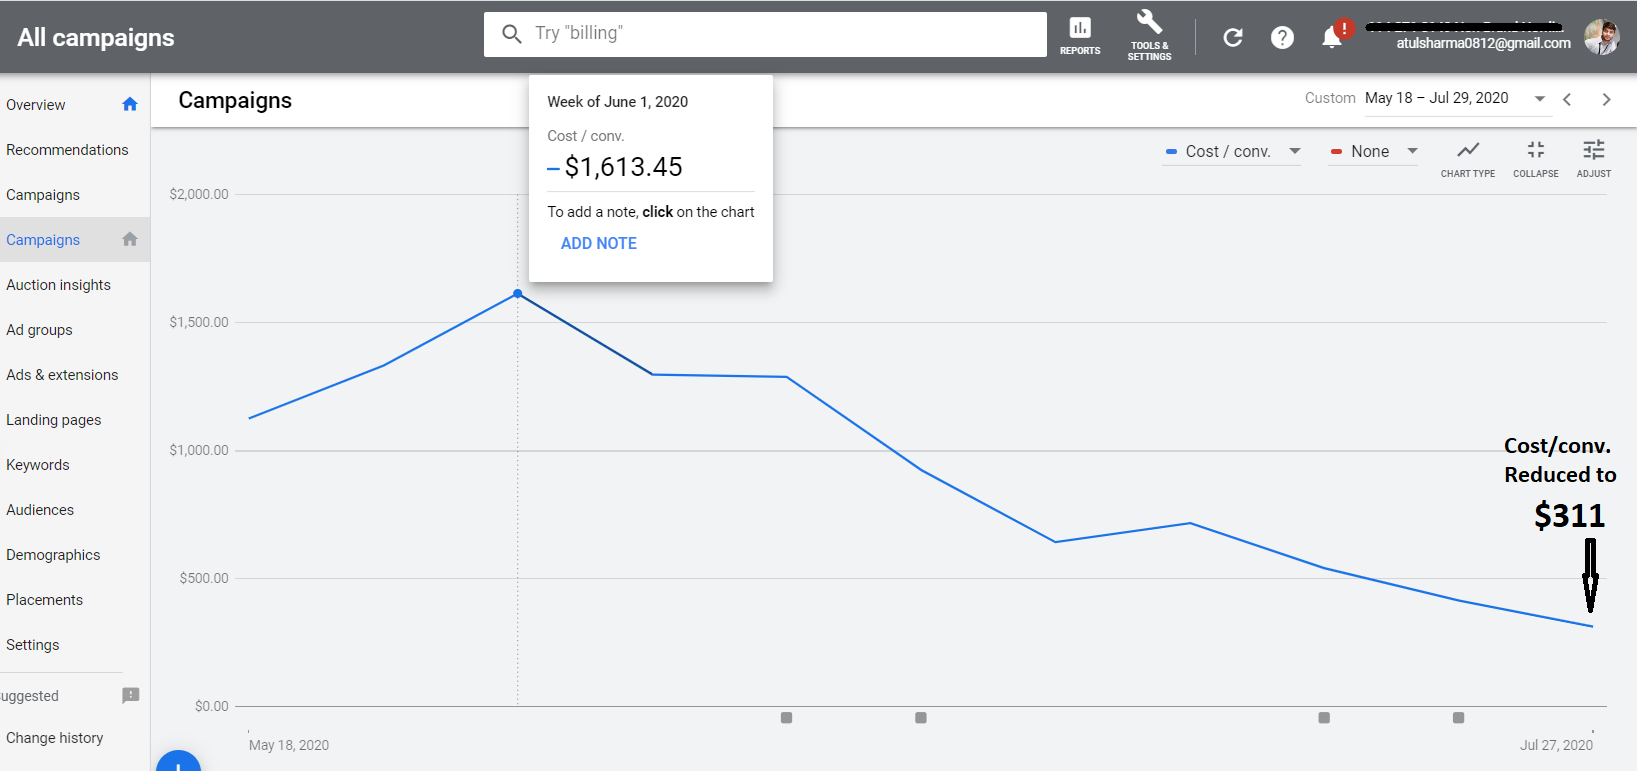Open the Reports icon
This screenshot has width=1637, height=771.
coord(1080,35)
